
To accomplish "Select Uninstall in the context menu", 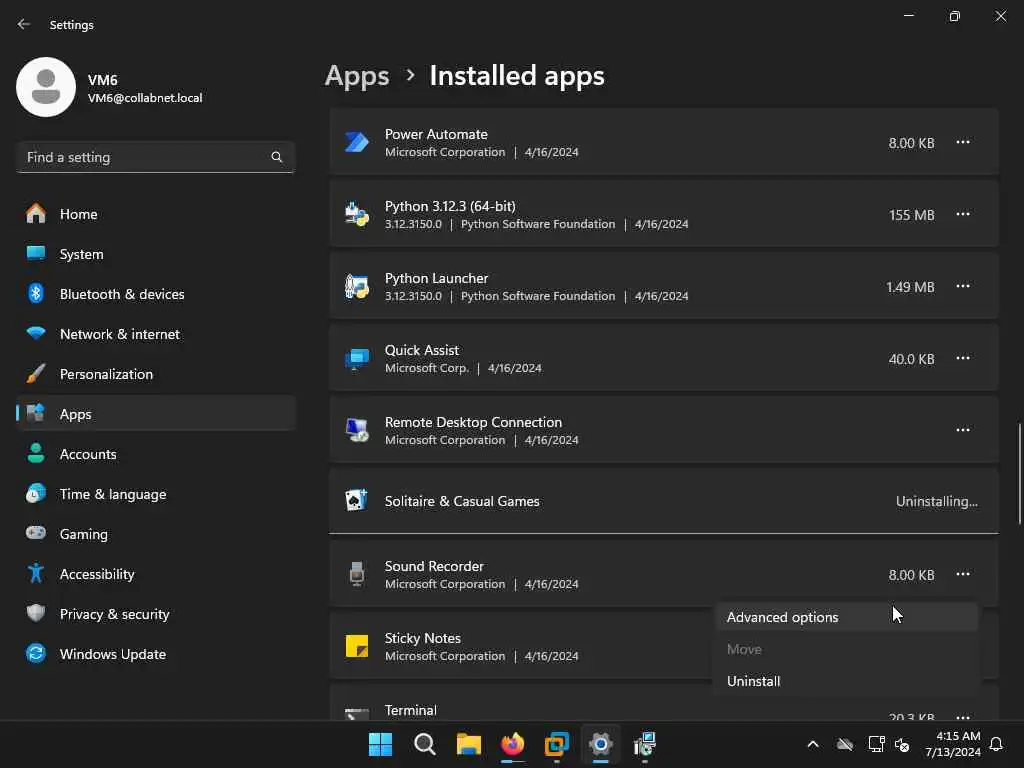I will click(x=847, y=681).
